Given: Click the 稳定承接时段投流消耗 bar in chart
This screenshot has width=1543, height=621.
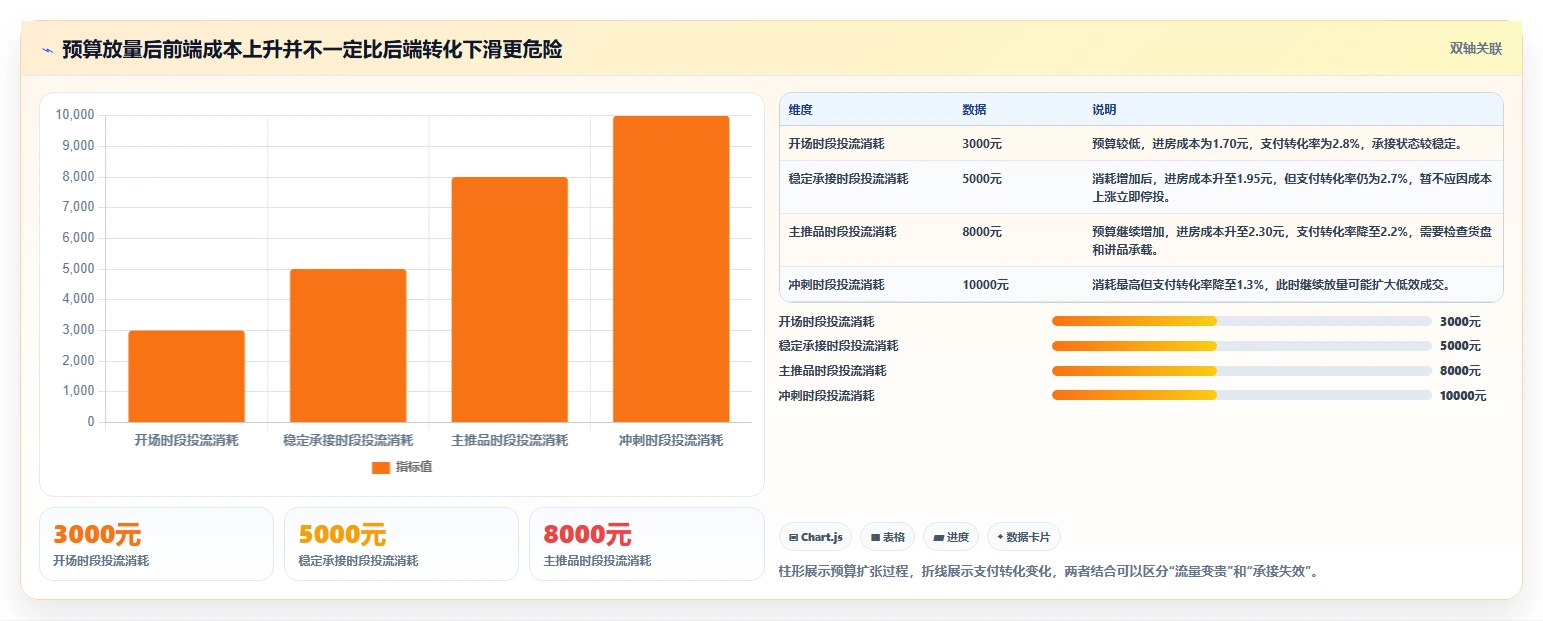Looking at the screenshot, I should tap(348, 345).
